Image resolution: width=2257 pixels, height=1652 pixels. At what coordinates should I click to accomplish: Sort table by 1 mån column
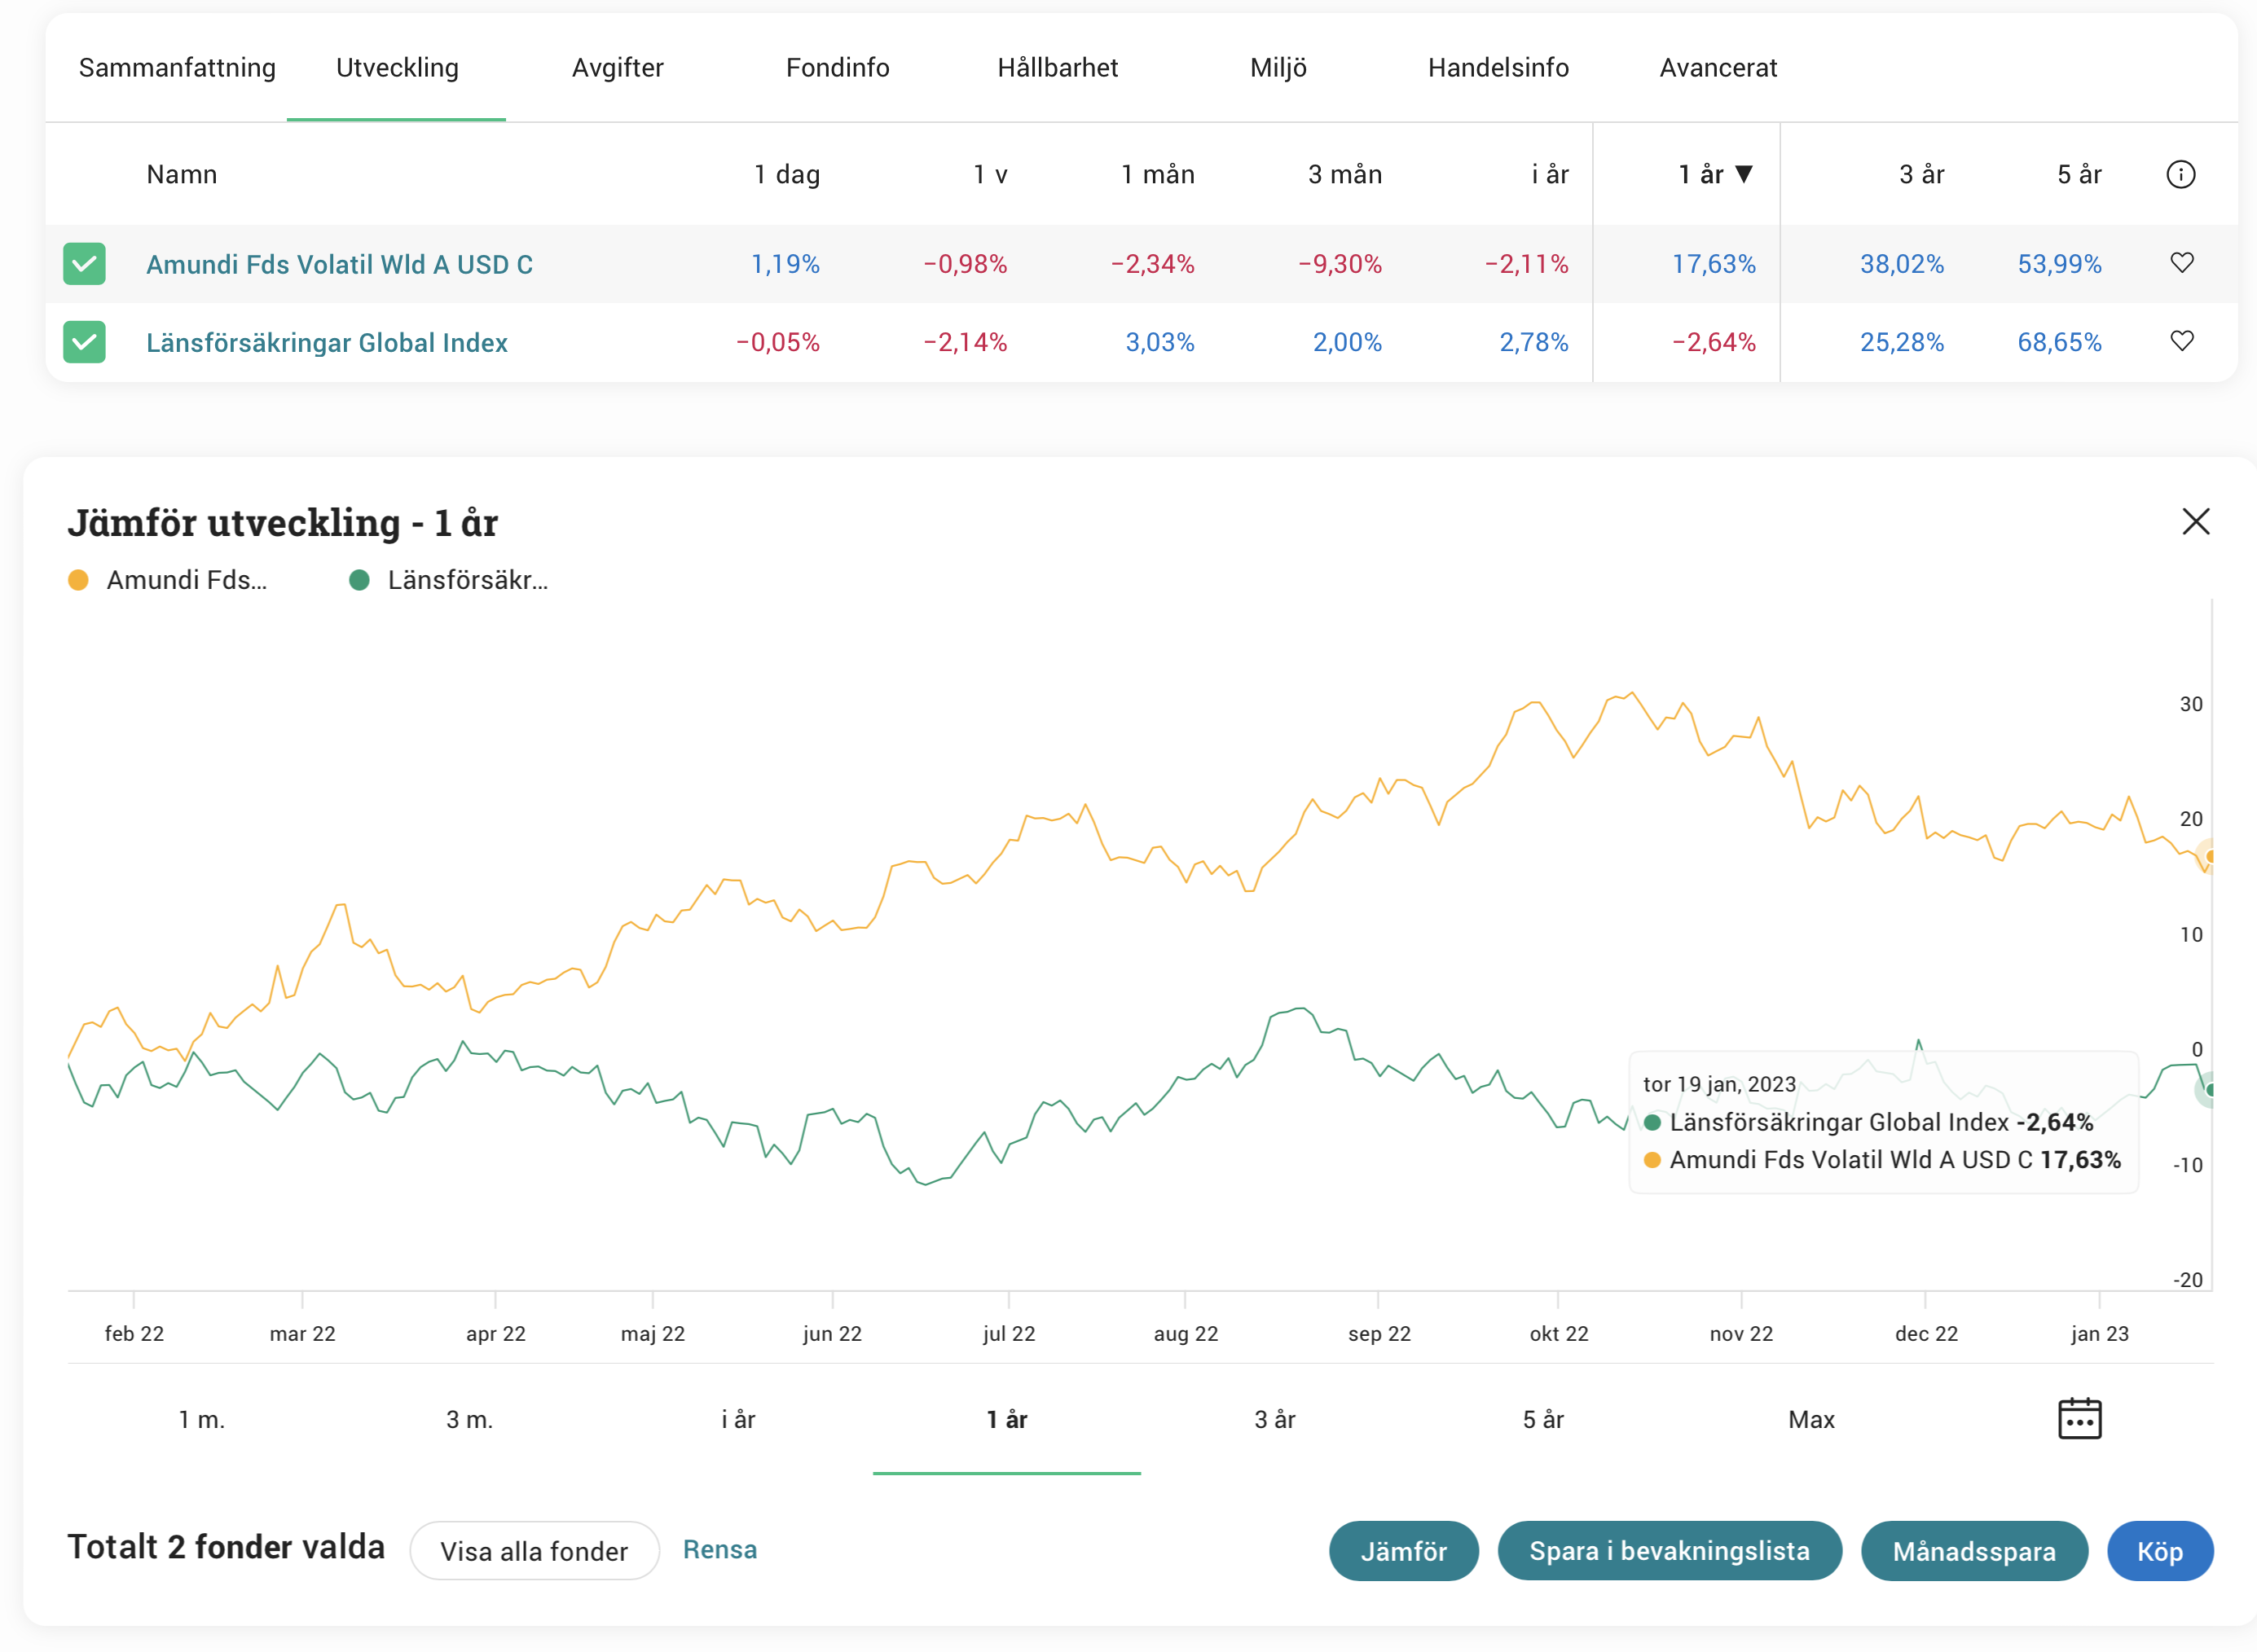click(x=1157, y=174)
